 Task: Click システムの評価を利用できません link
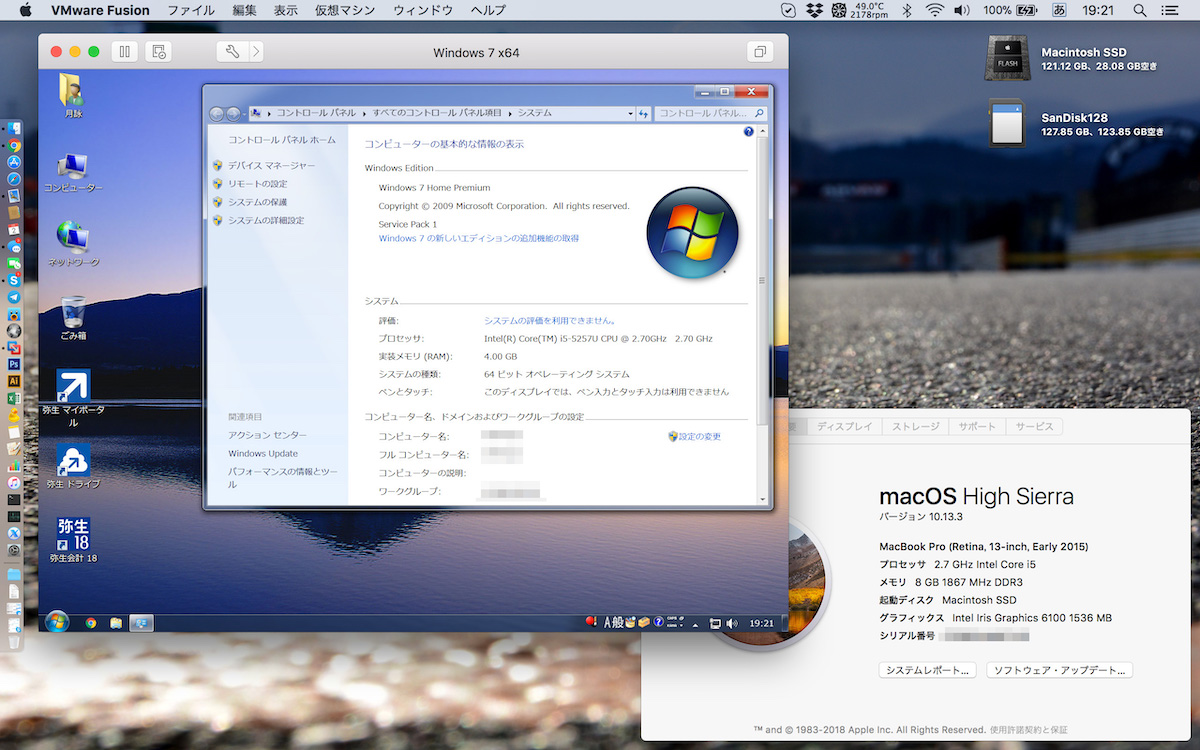pyautogui.click(x=550, y=320)
